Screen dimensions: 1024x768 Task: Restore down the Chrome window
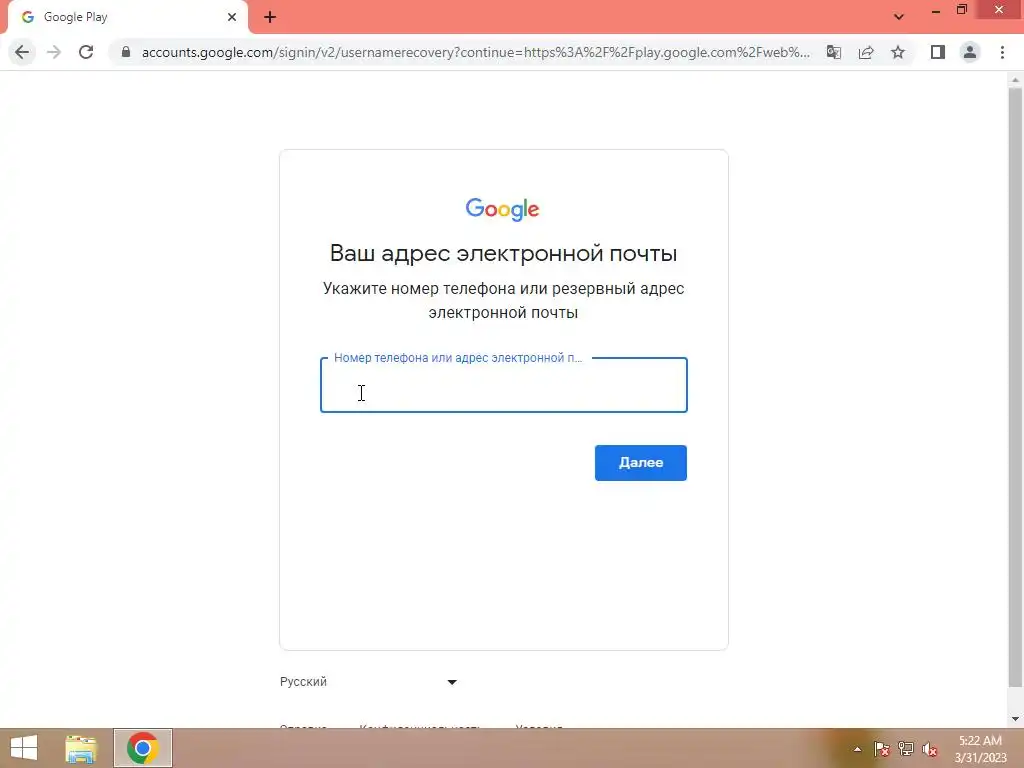tap(961, 10)
